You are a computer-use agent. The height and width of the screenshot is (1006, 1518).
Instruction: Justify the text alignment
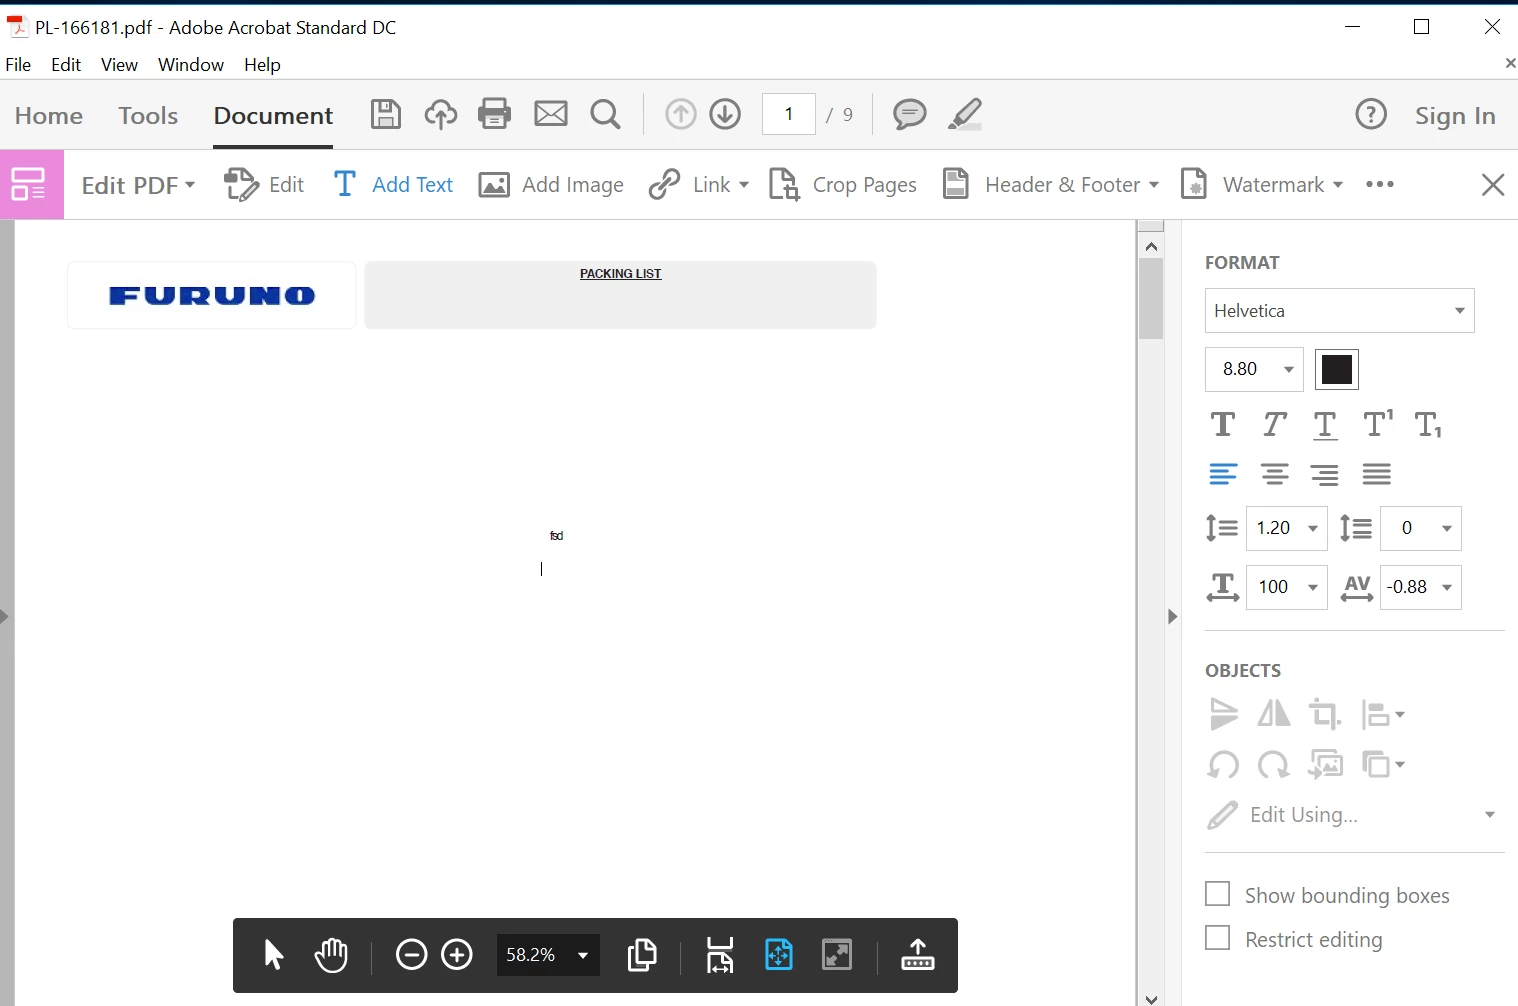click(x=1377, y=474)
